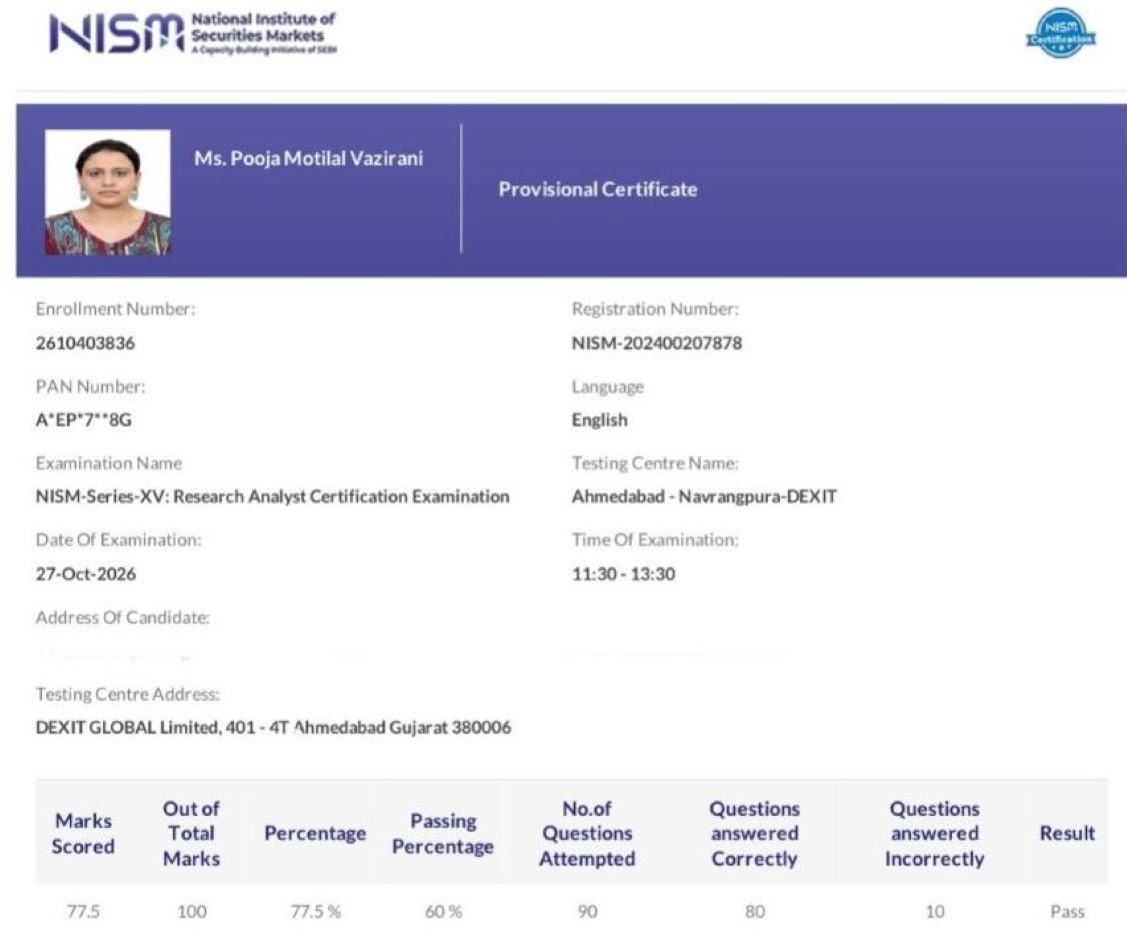Select exam date 27-Oct-2026
Viewport: 1127px width, 950px height.
86,574
